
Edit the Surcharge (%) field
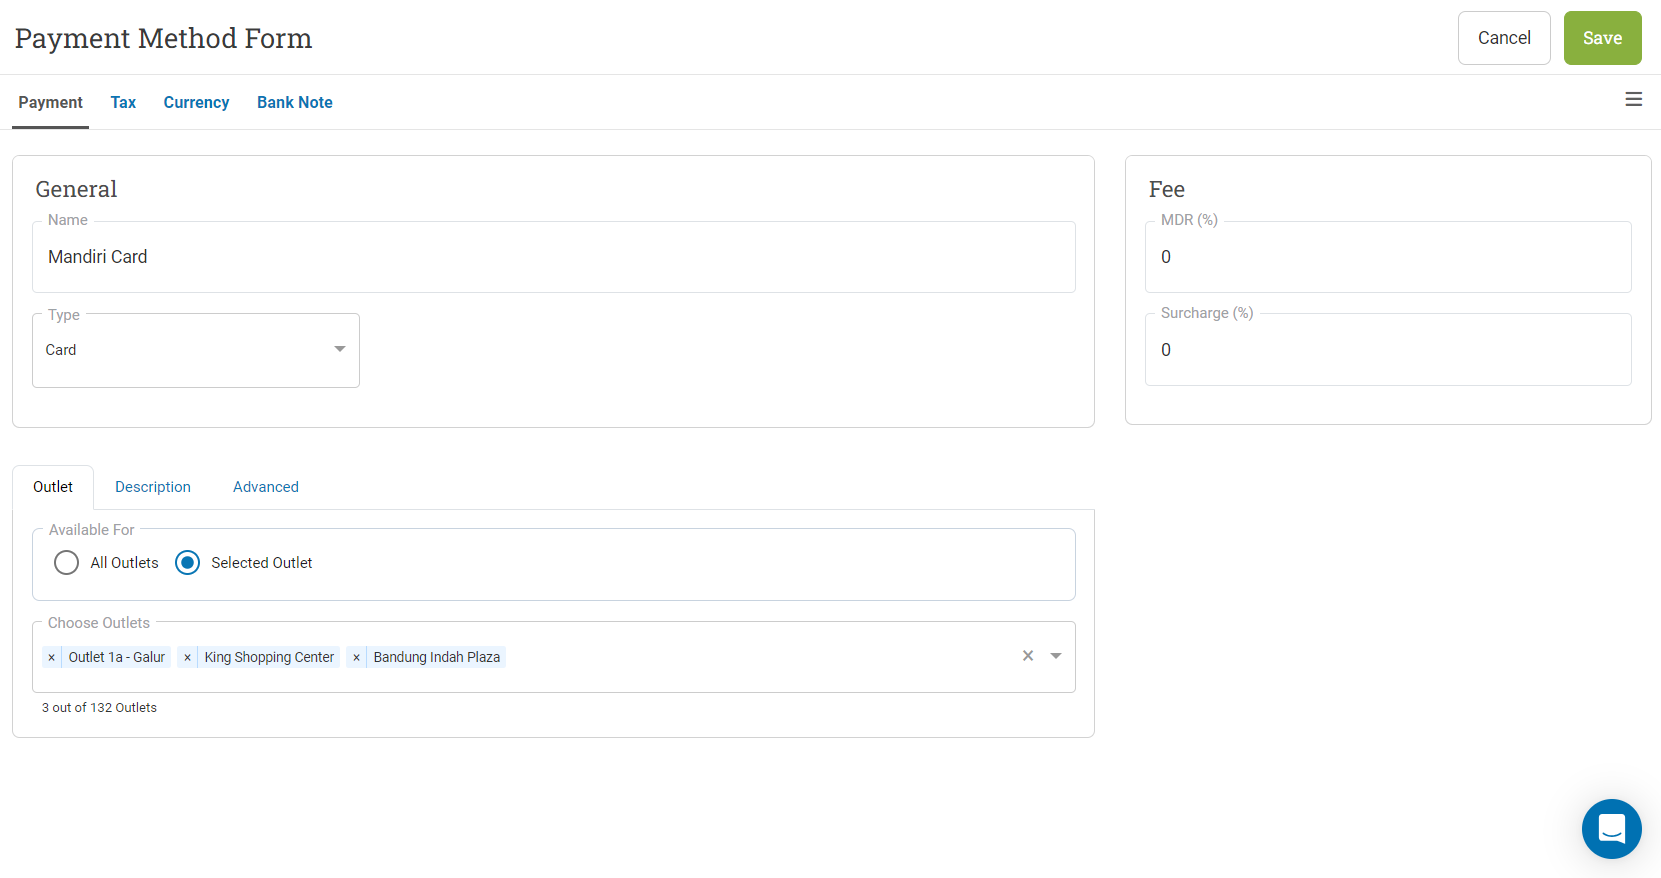[1388, 350]
